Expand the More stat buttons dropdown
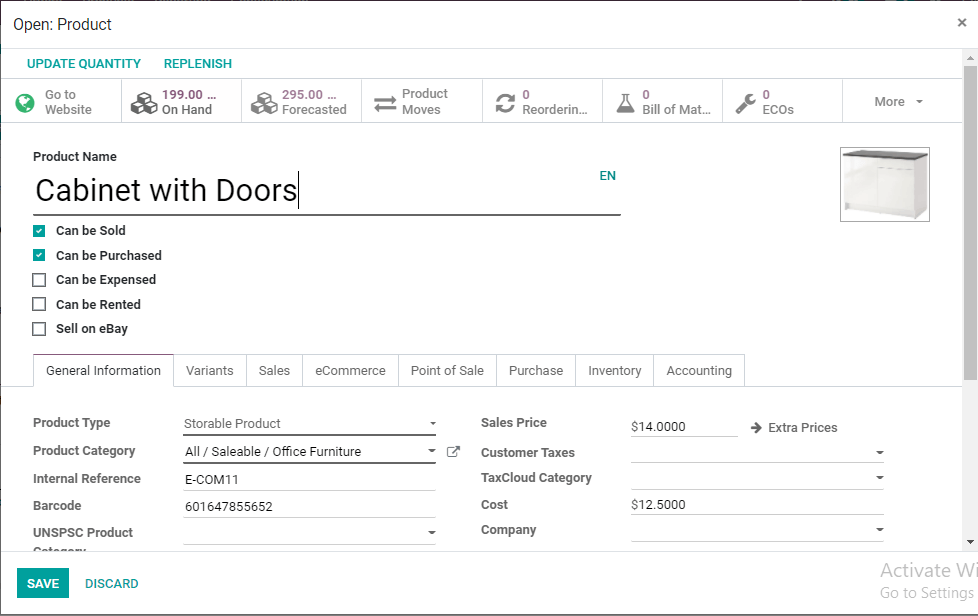Image resolution: width=978 pixels, height=616 pixels. click(x=898, y=102)
